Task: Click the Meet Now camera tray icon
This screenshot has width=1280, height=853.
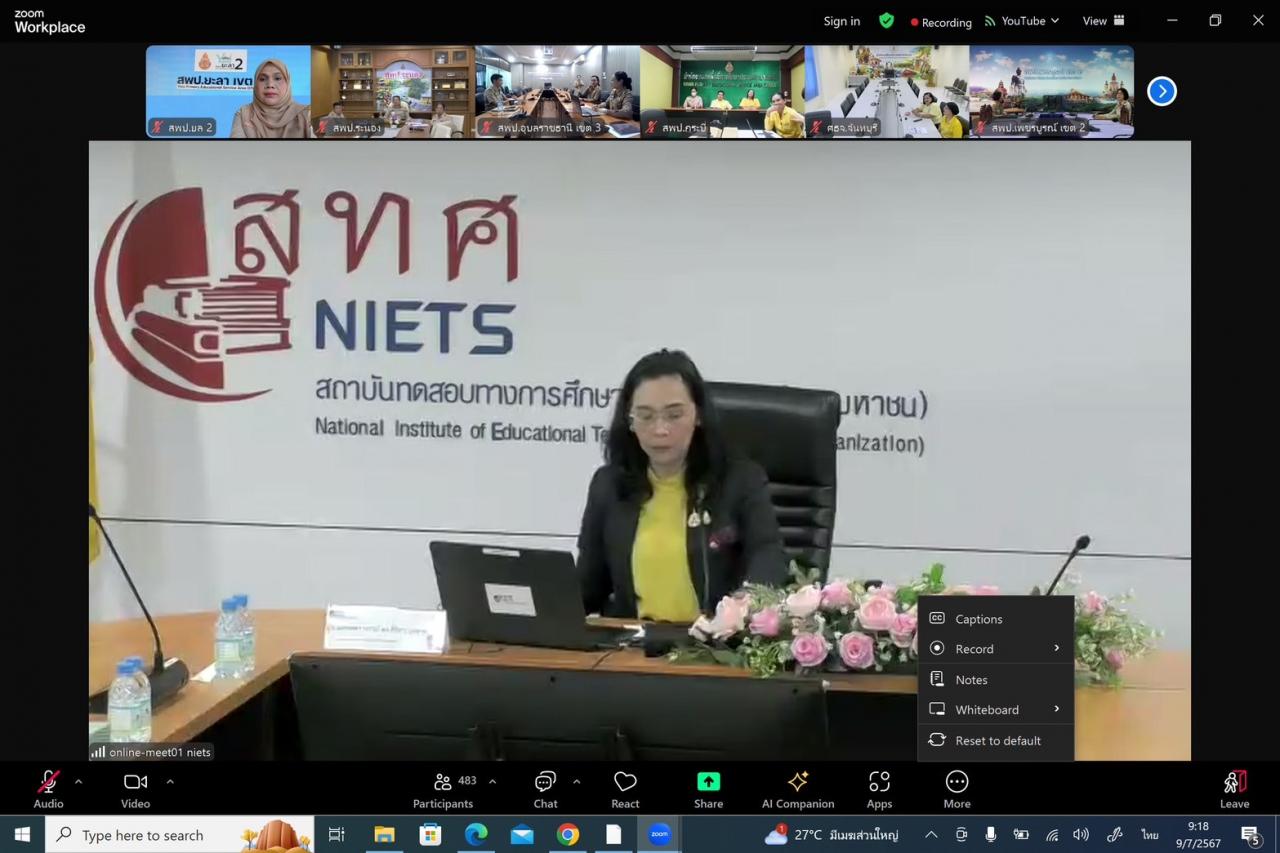Action: 961,834
